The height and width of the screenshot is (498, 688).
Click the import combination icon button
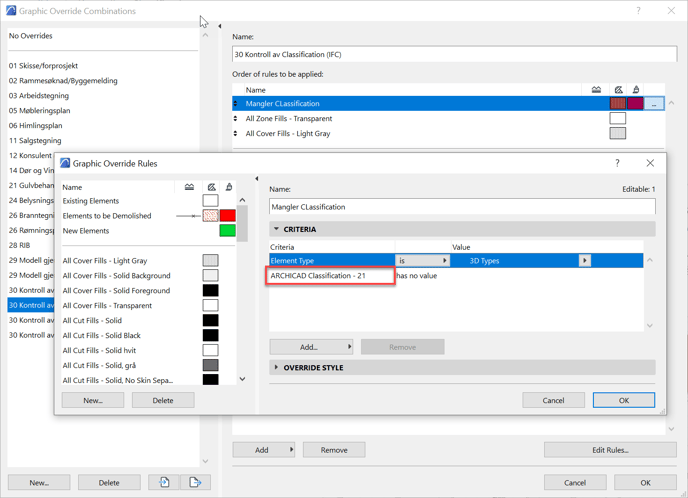(164, 482)
